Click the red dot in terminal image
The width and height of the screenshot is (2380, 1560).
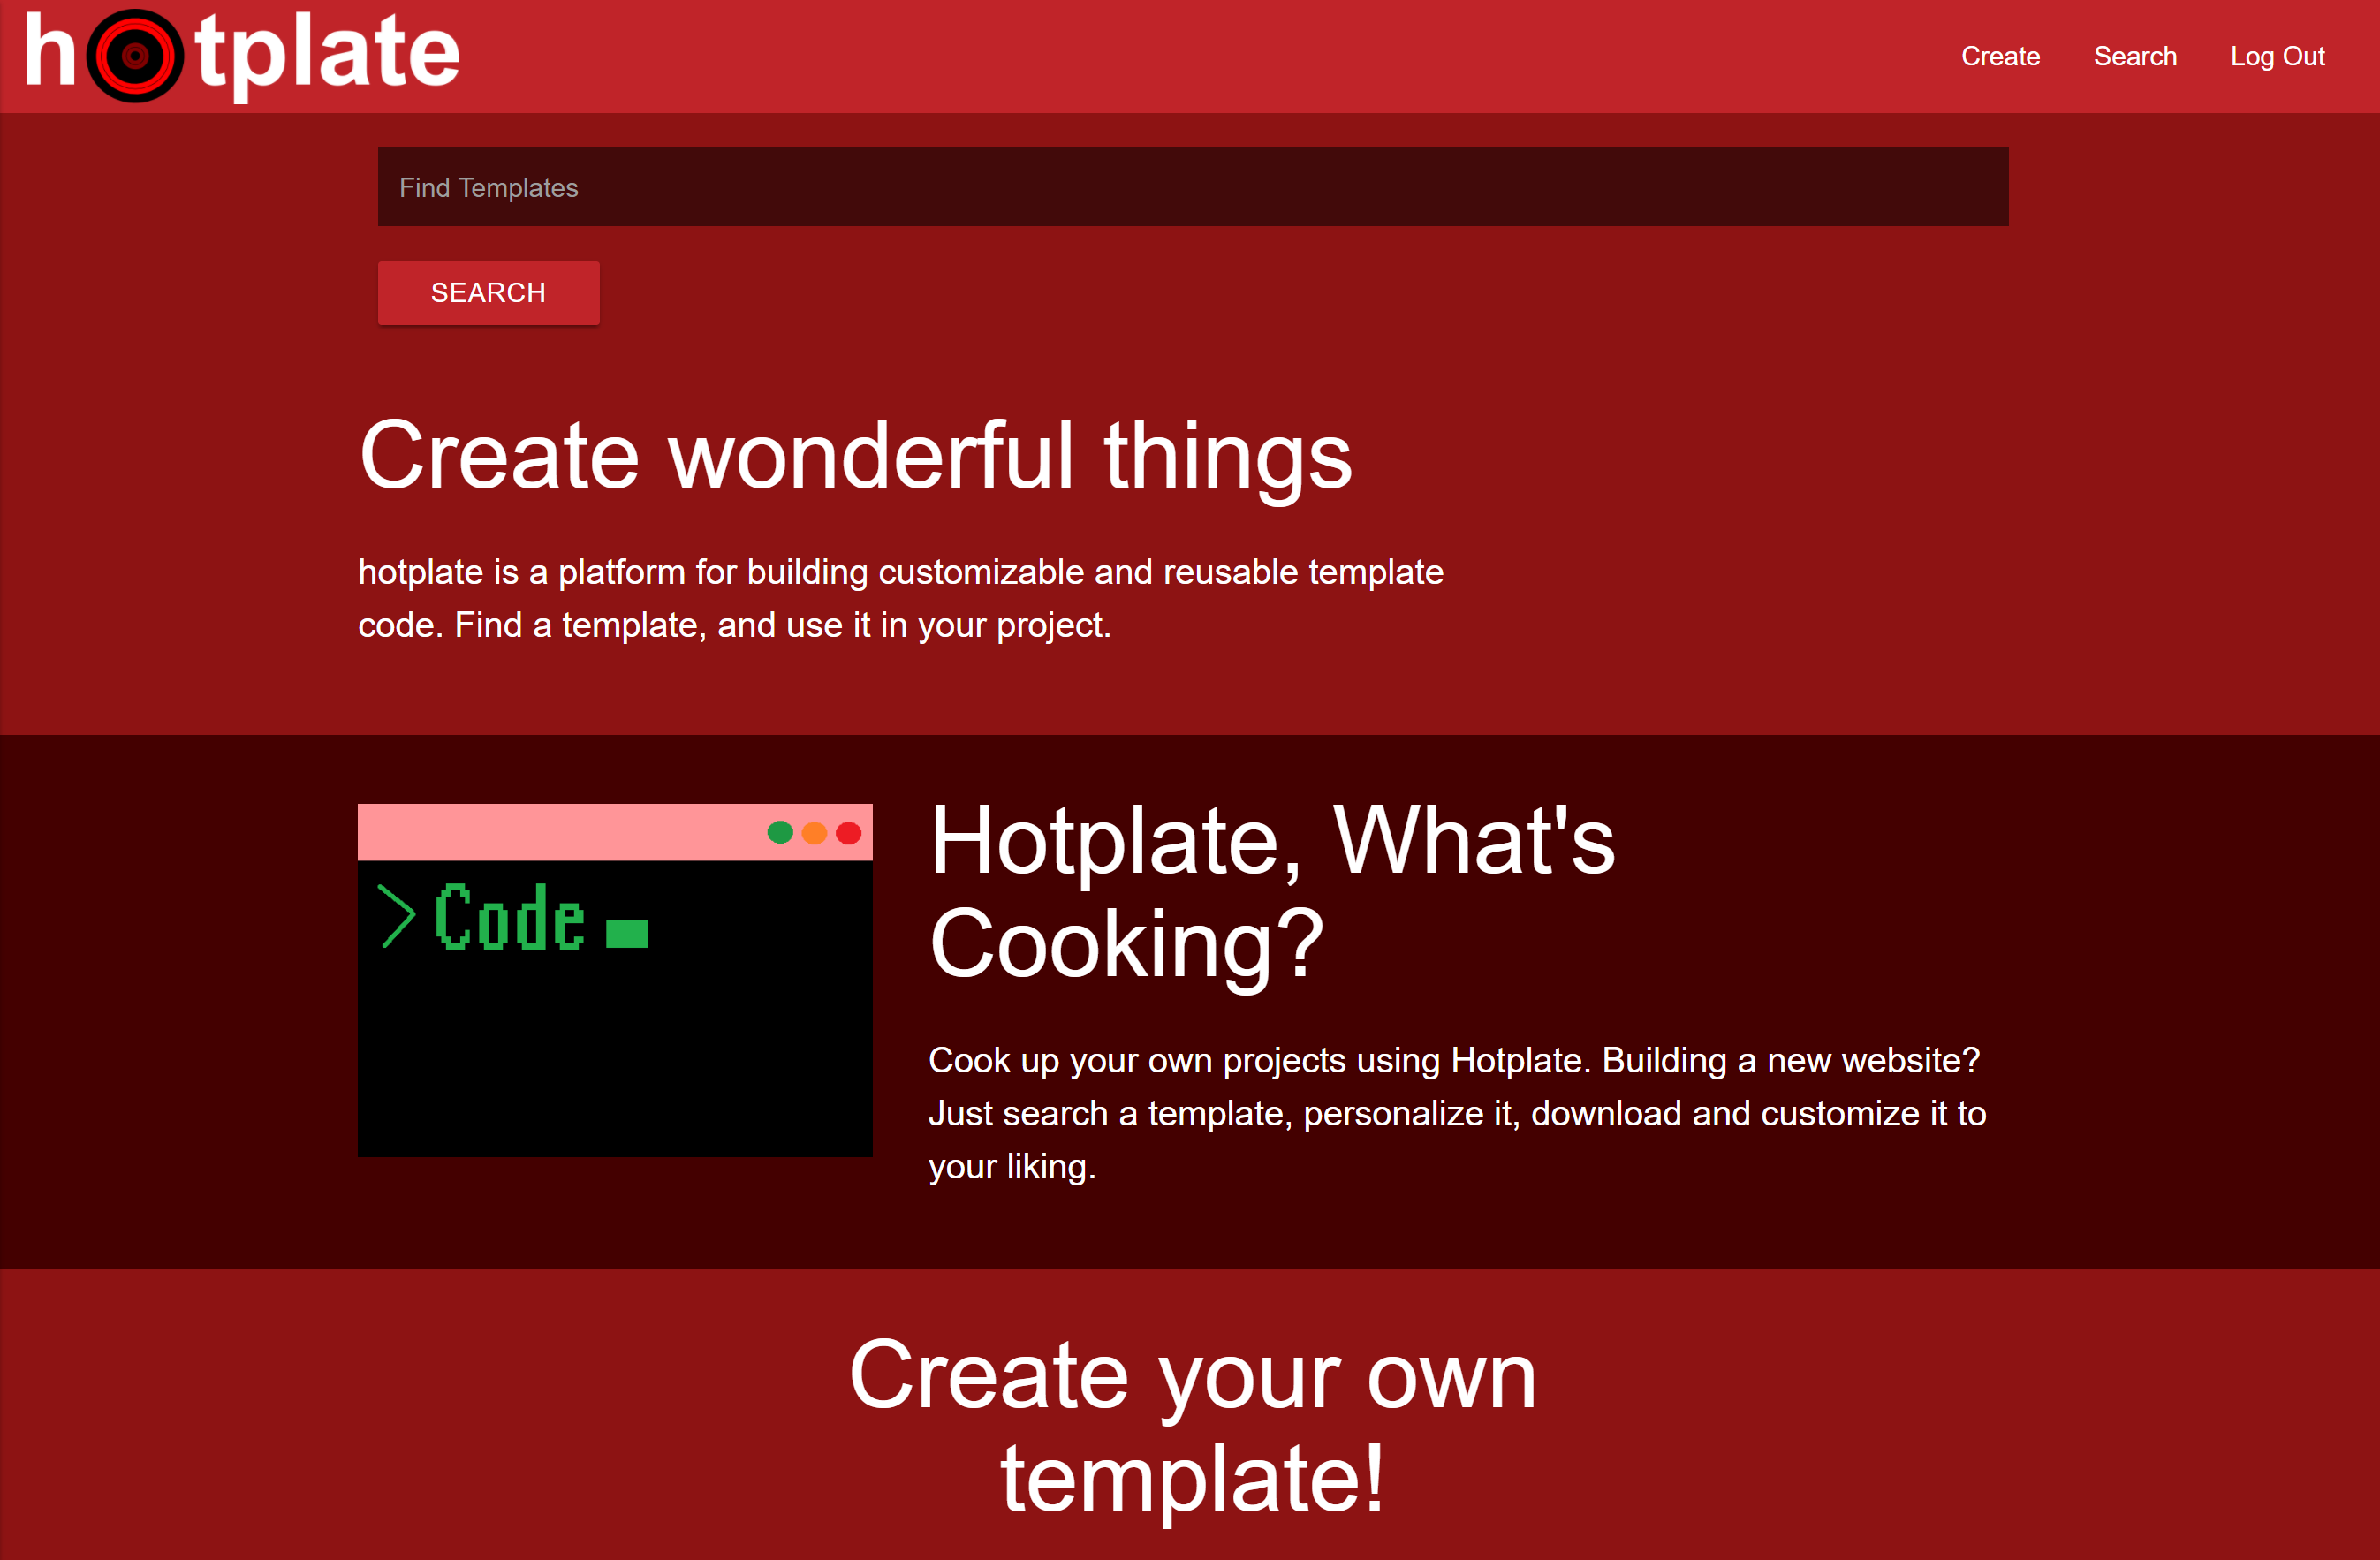point(848,832)
